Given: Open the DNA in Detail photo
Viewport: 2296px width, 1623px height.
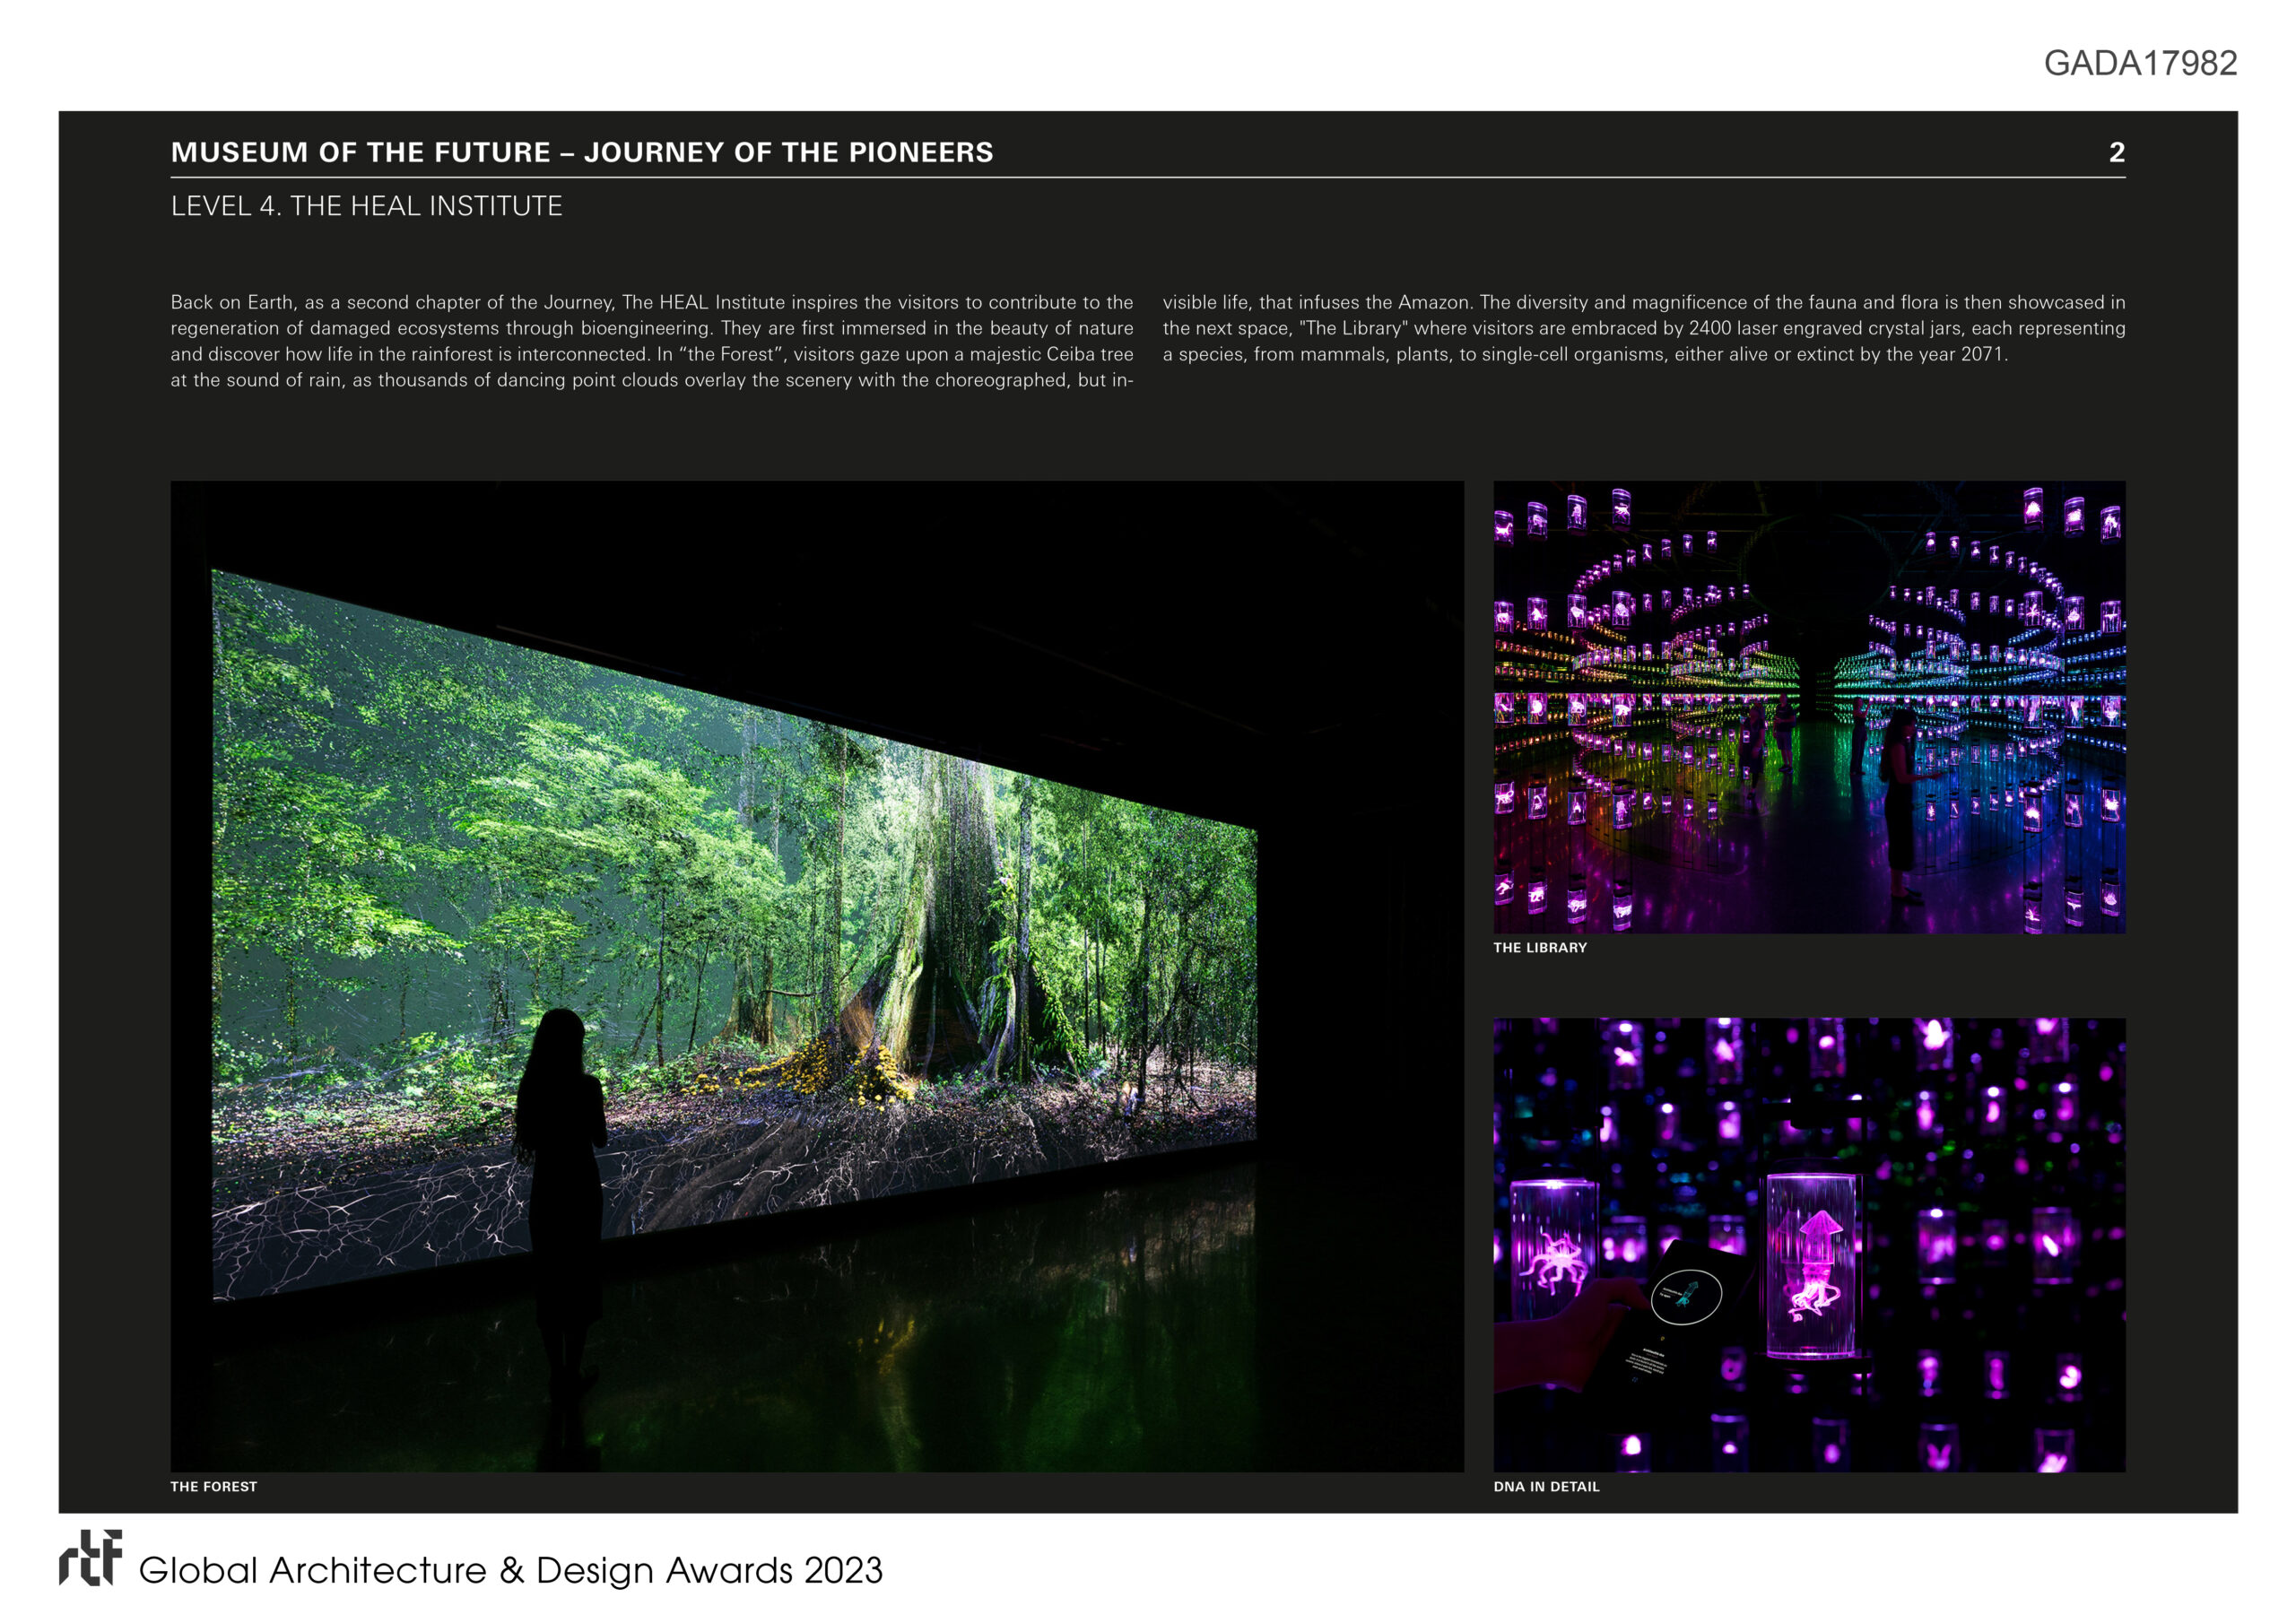Looking at the screenshot, I should pyautogui.click(x=1808, y=1244).
